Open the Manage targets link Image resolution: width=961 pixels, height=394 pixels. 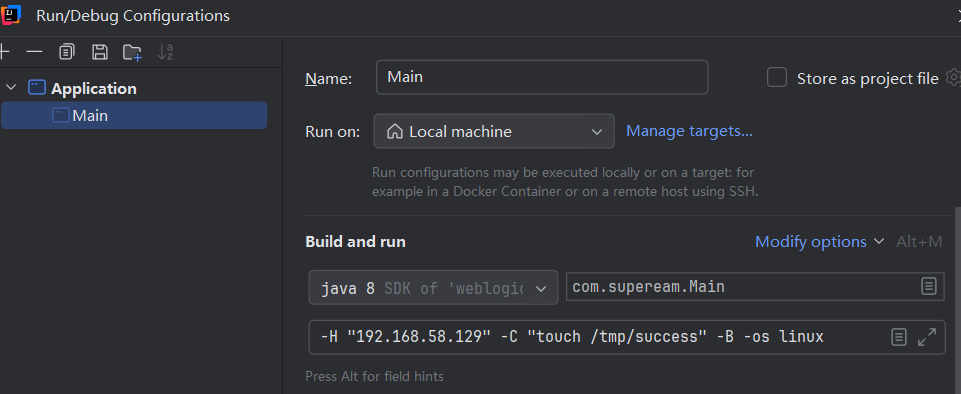[x=689, y=131]
